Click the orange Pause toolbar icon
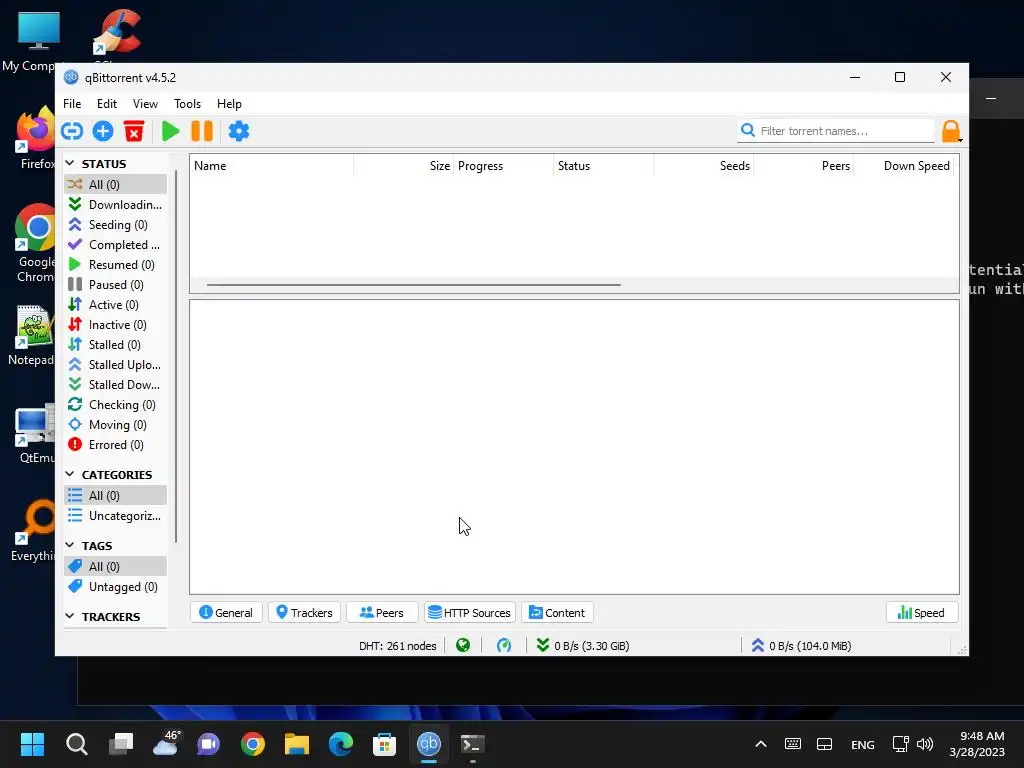Viewport: 1024px width, 768px height. tap(202, 131)
